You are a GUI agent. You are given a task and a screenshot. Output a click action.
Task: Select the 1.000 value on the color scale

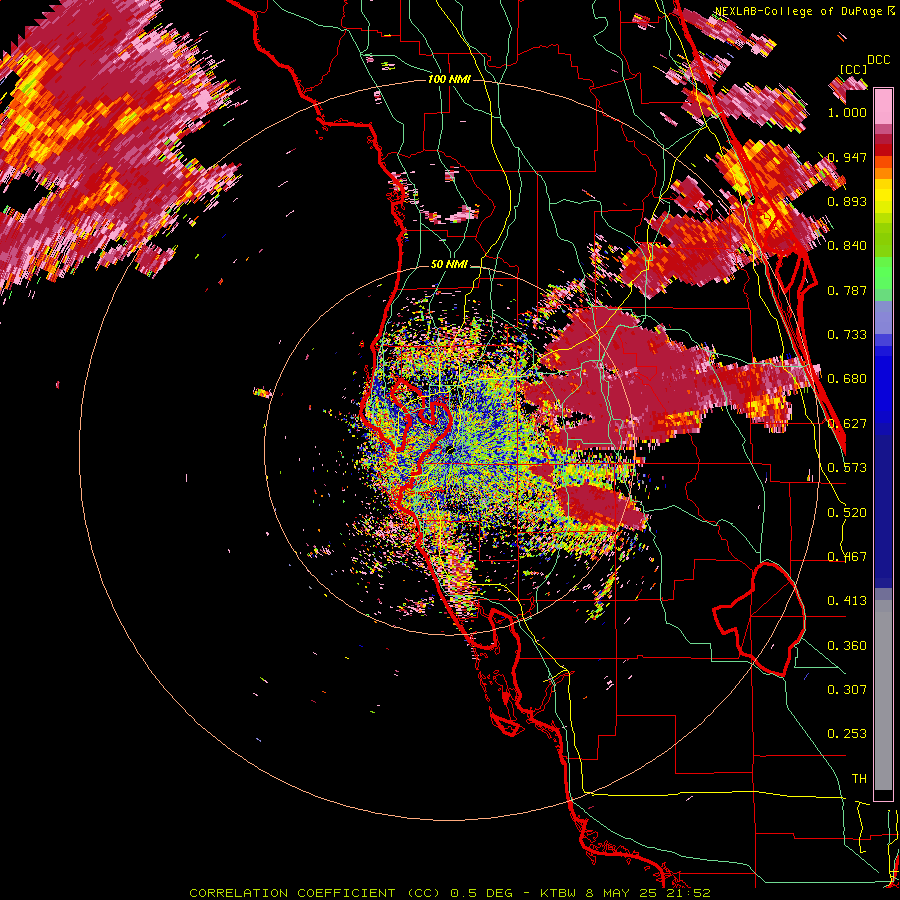(847, 112)
